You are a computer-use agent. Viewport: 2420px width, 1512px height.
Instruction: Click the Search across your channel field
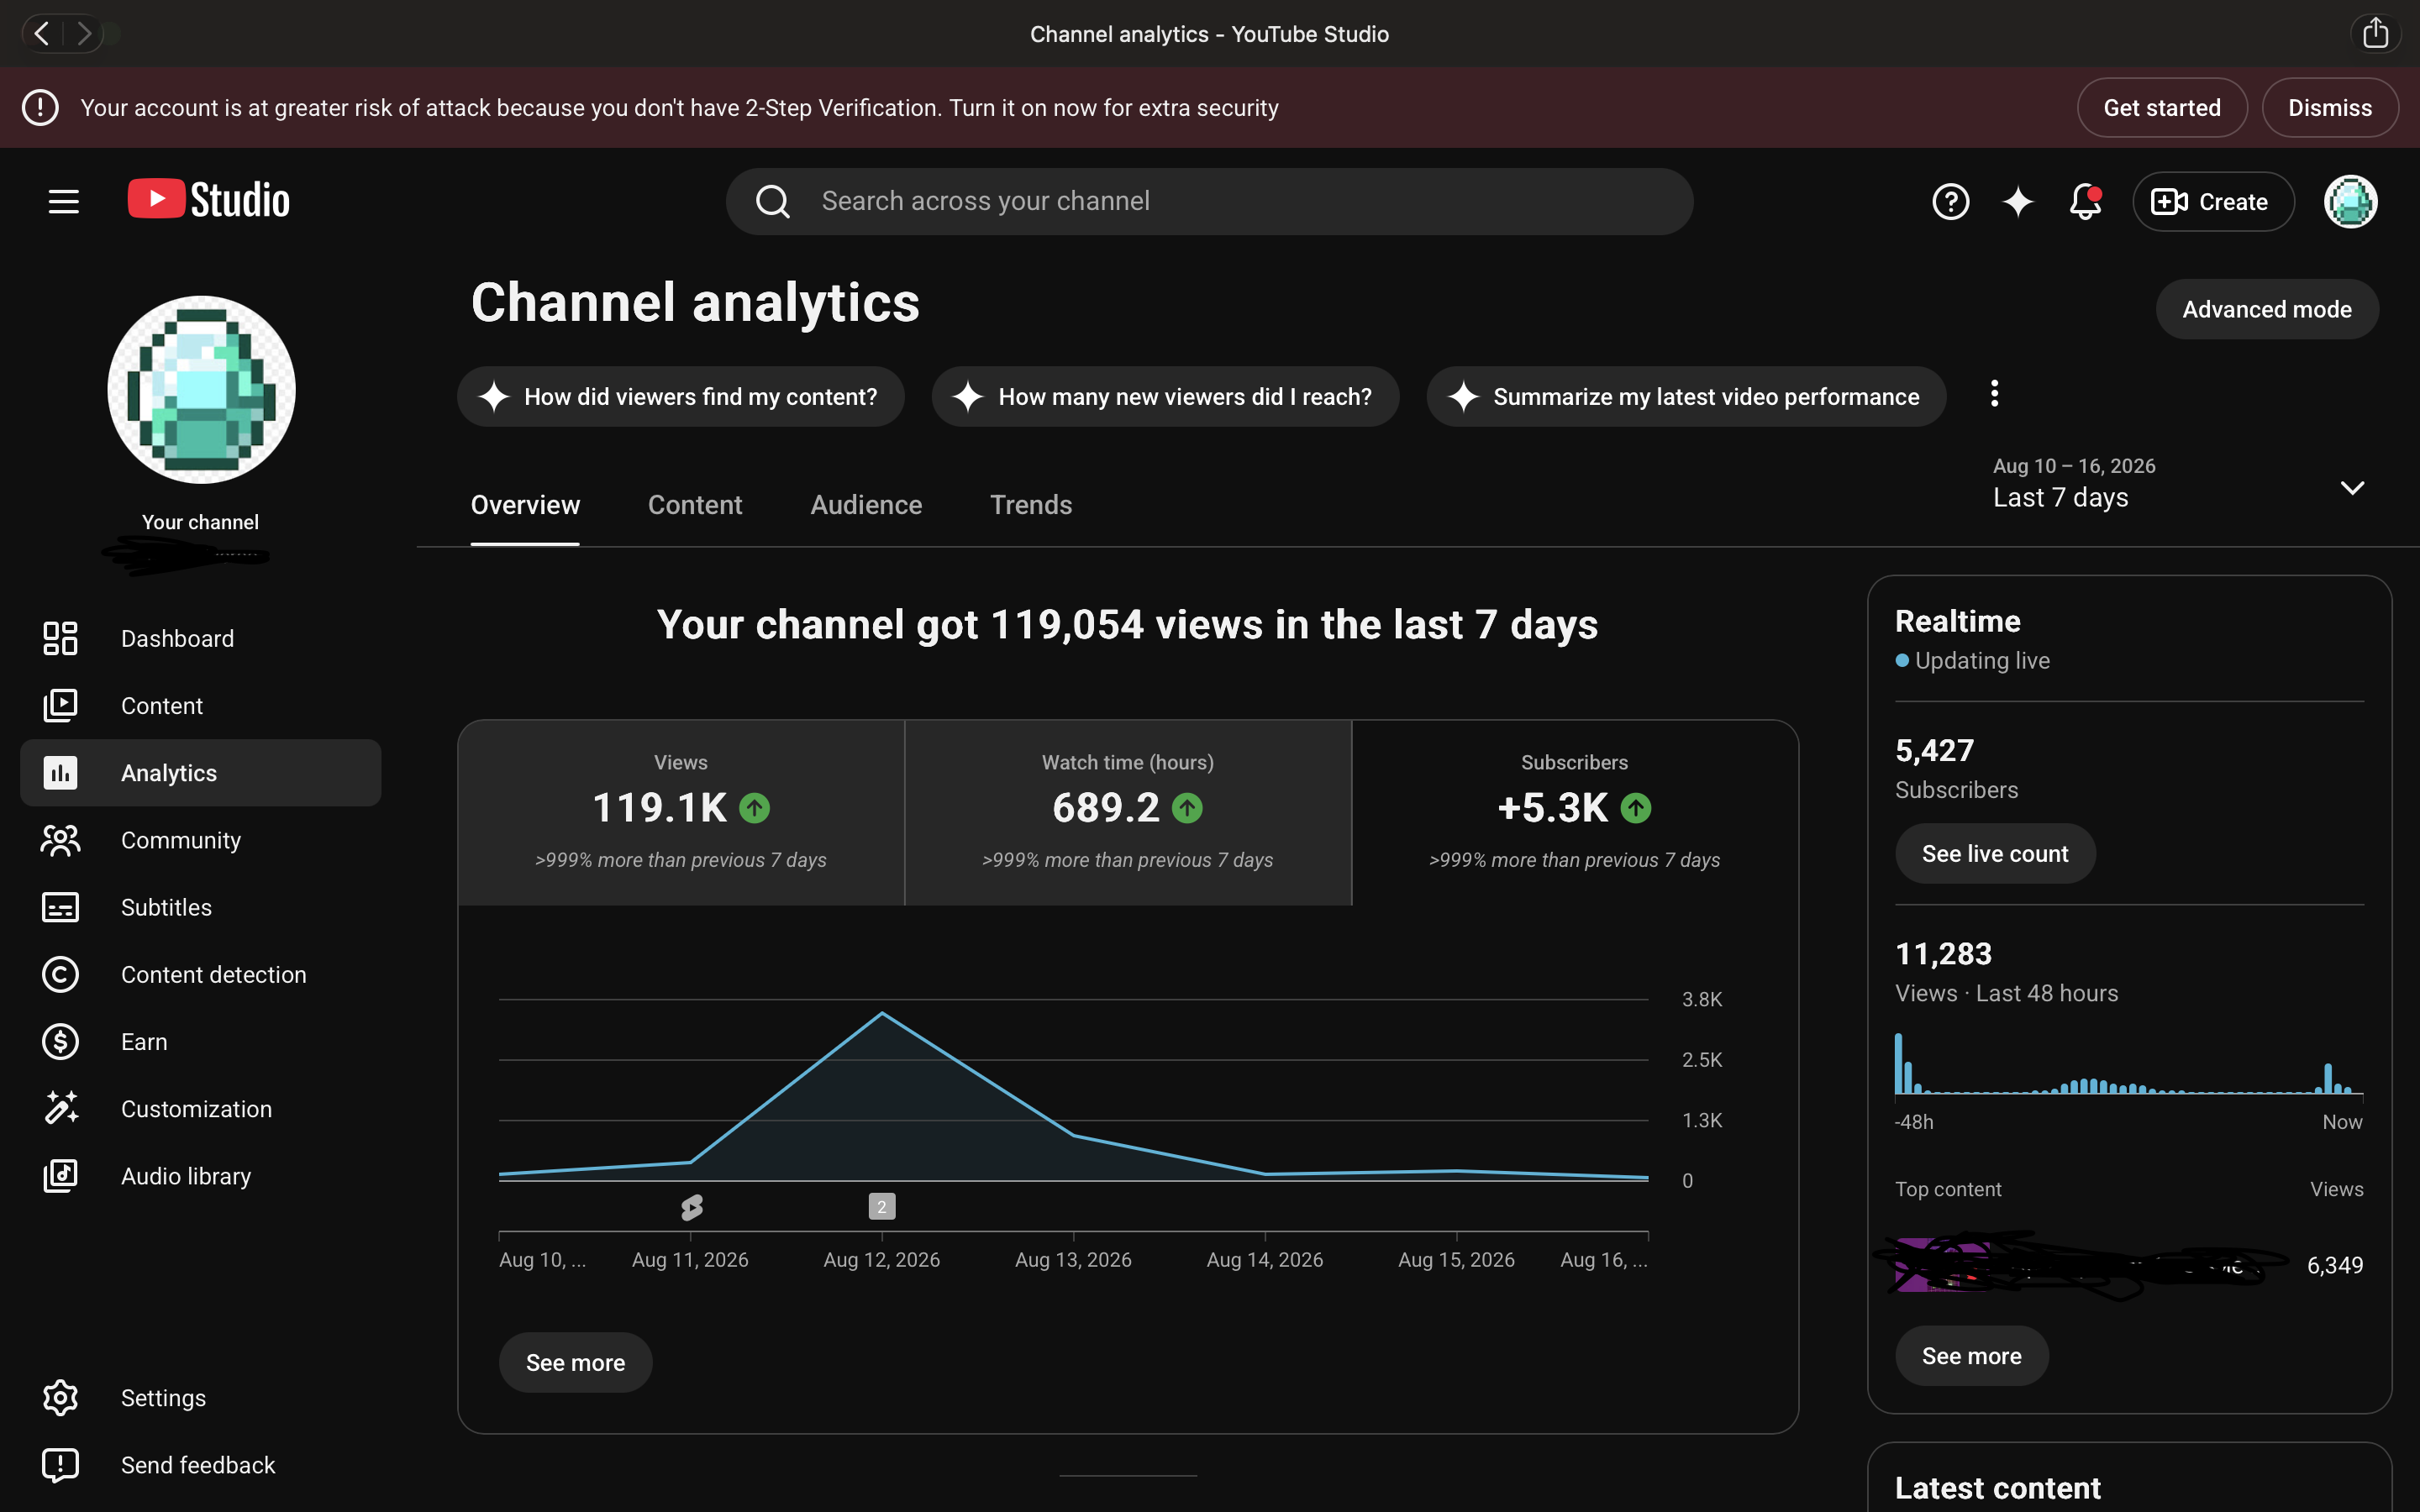1209,201
